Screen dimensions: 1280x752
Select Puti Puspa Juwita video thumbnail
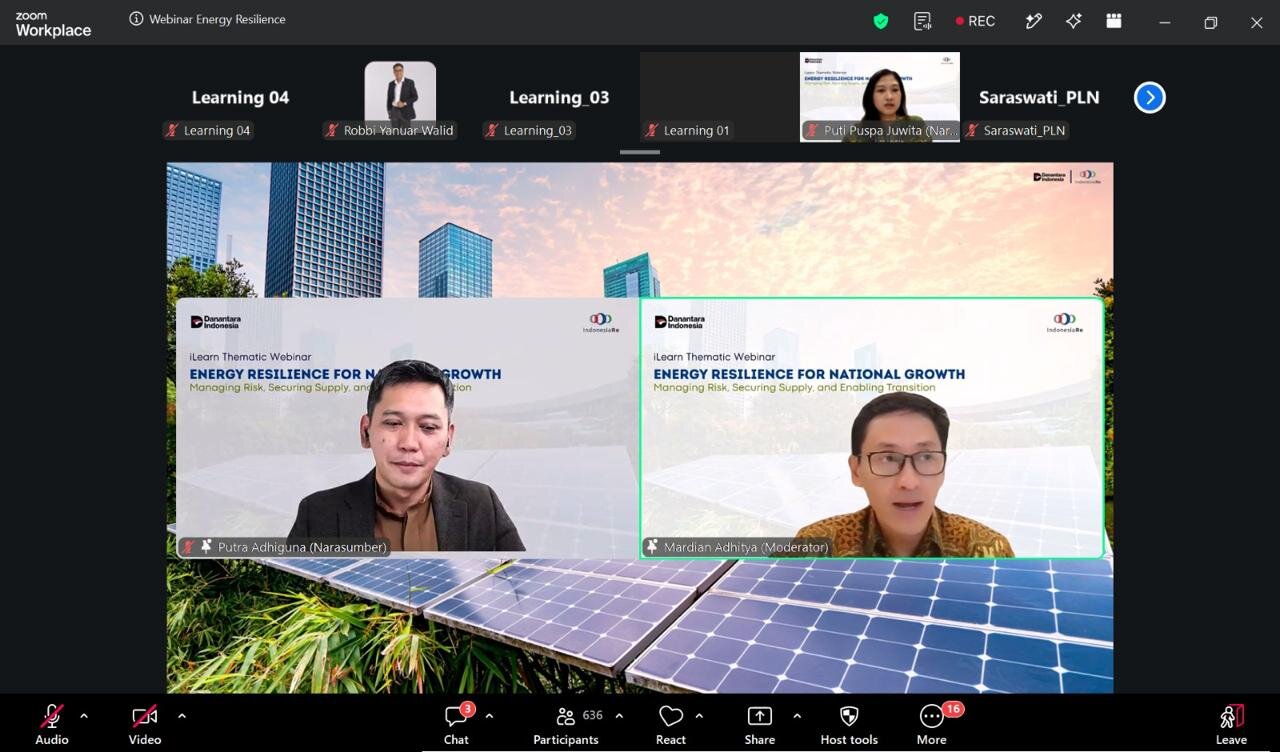tap(880, 97)
